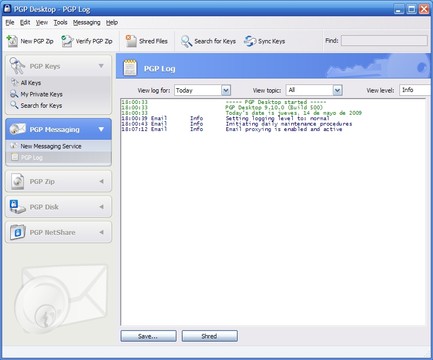The image size is (433, 360).
Task: Maximize the PGP Desktop window
Action: 412,9
